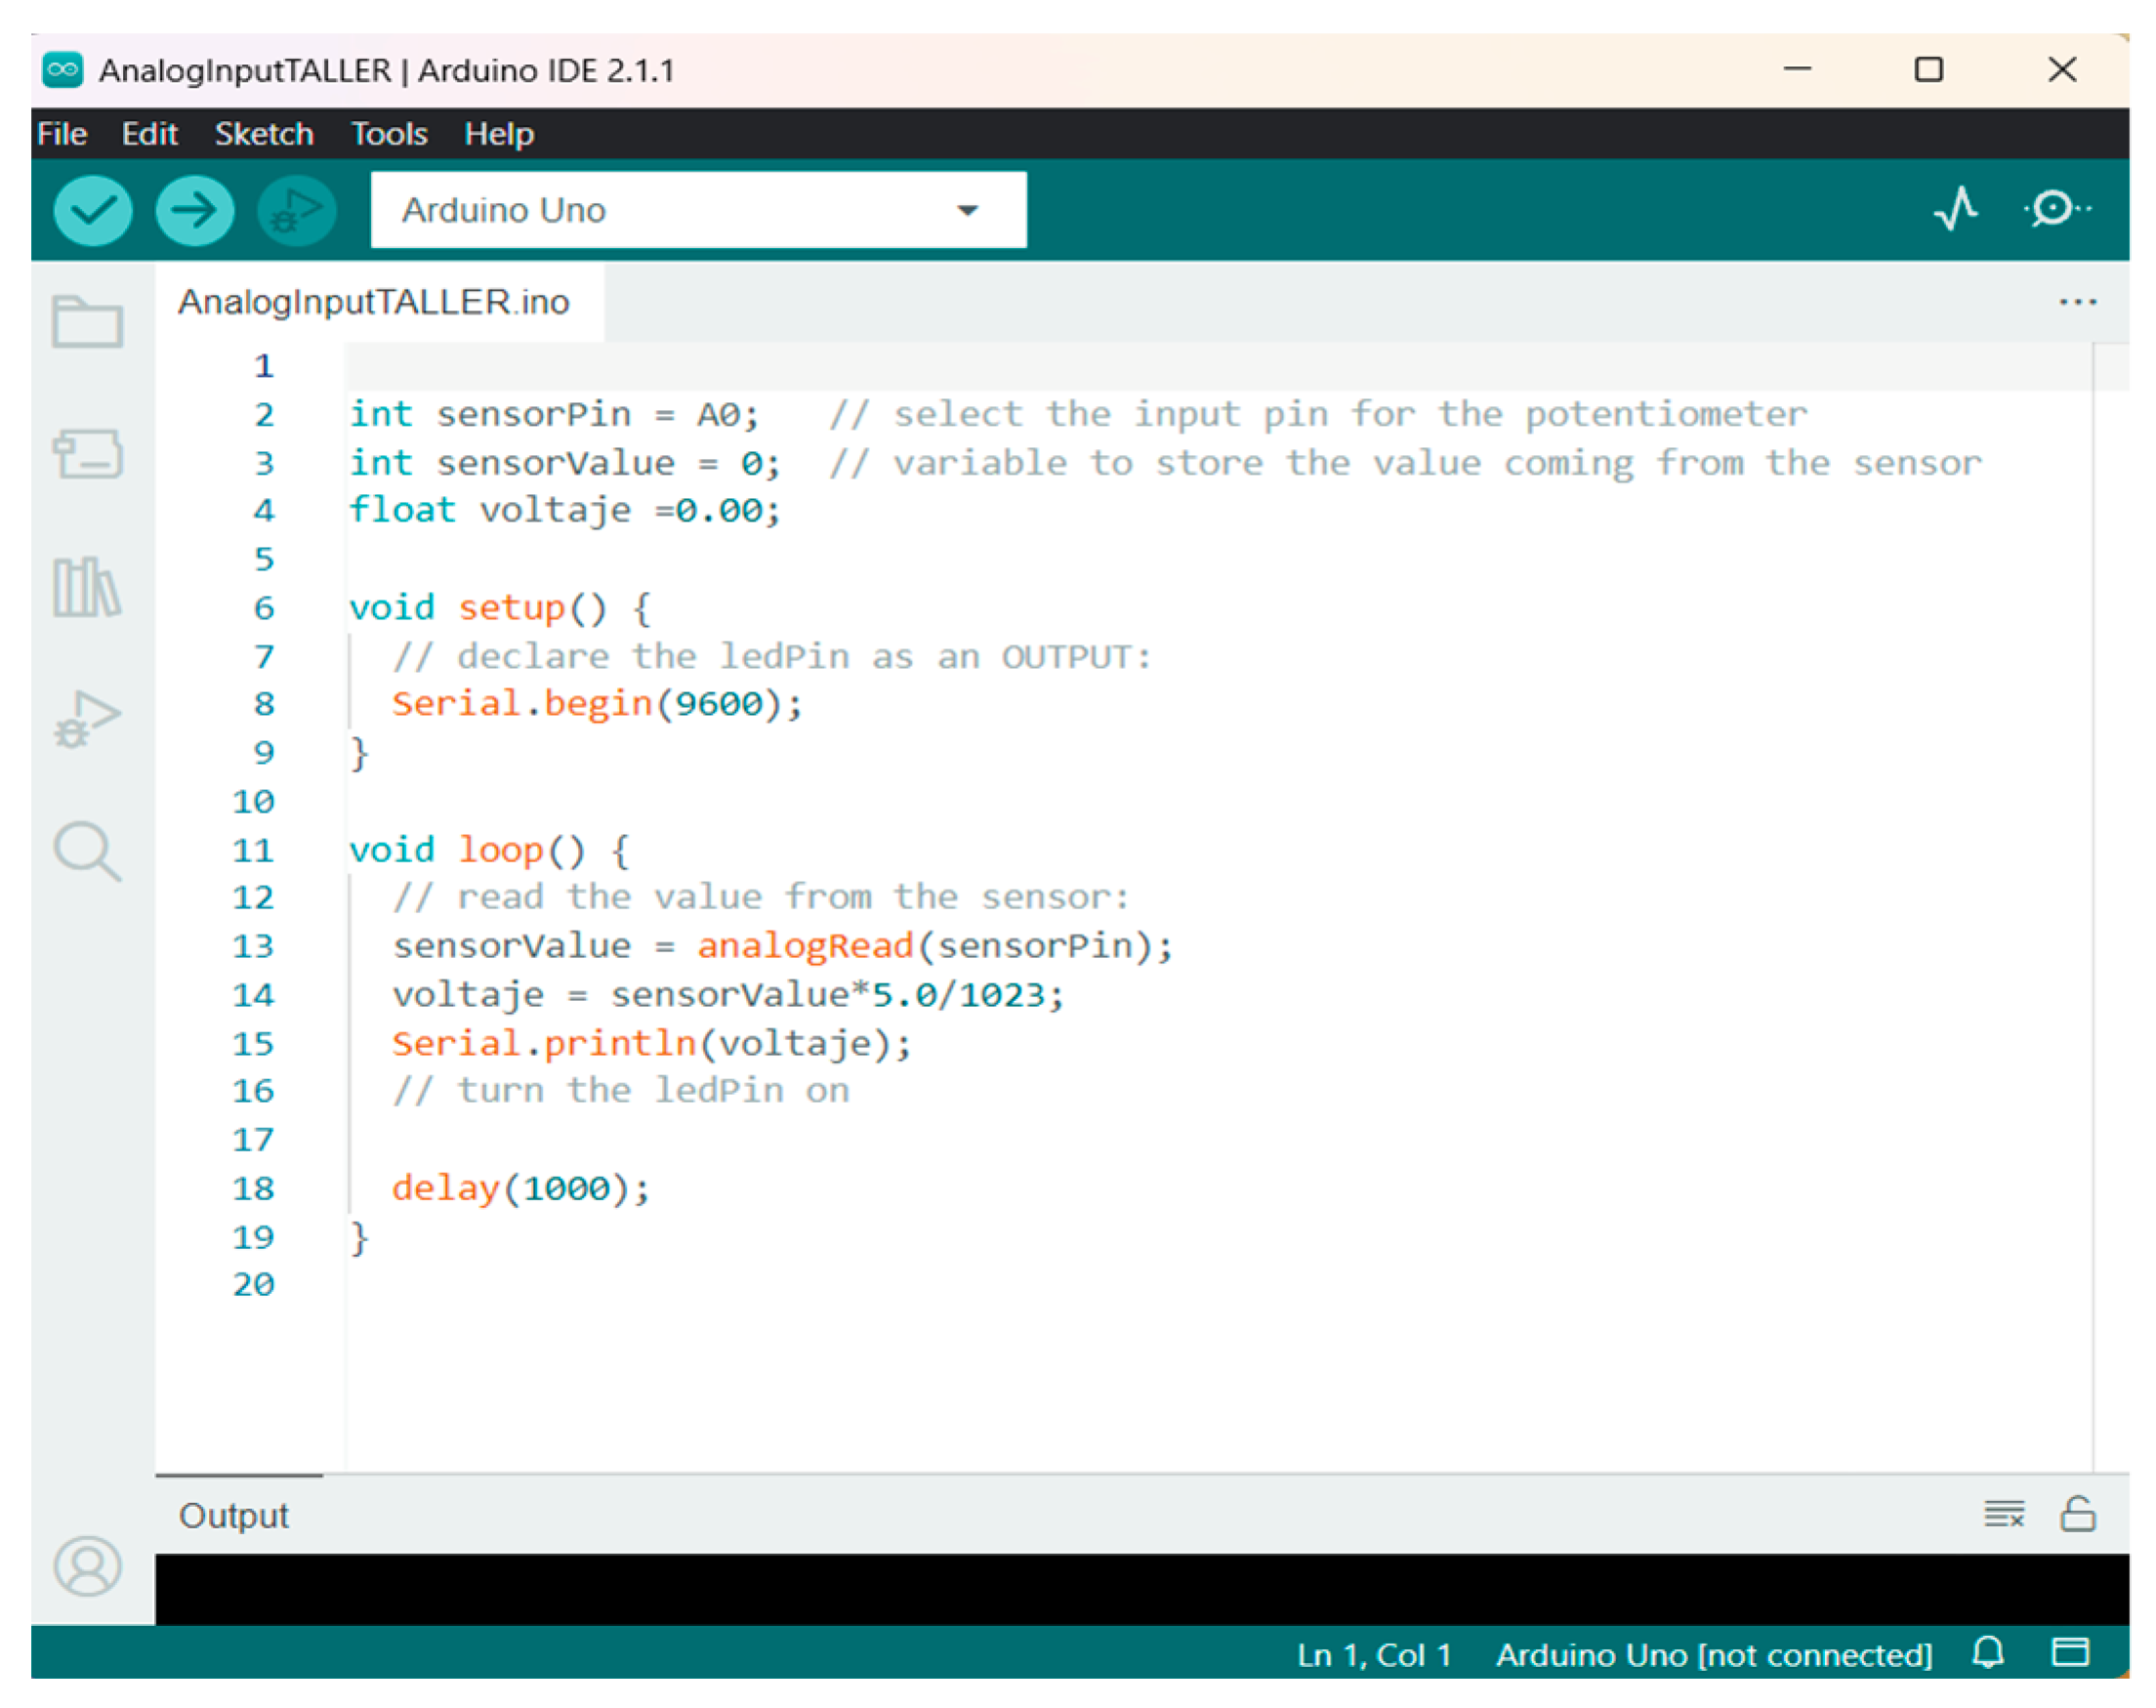This screenshot has height=1708, width=2156.
Task: Open the editor tab options ellipsis menu
Action: point(2077,302)
